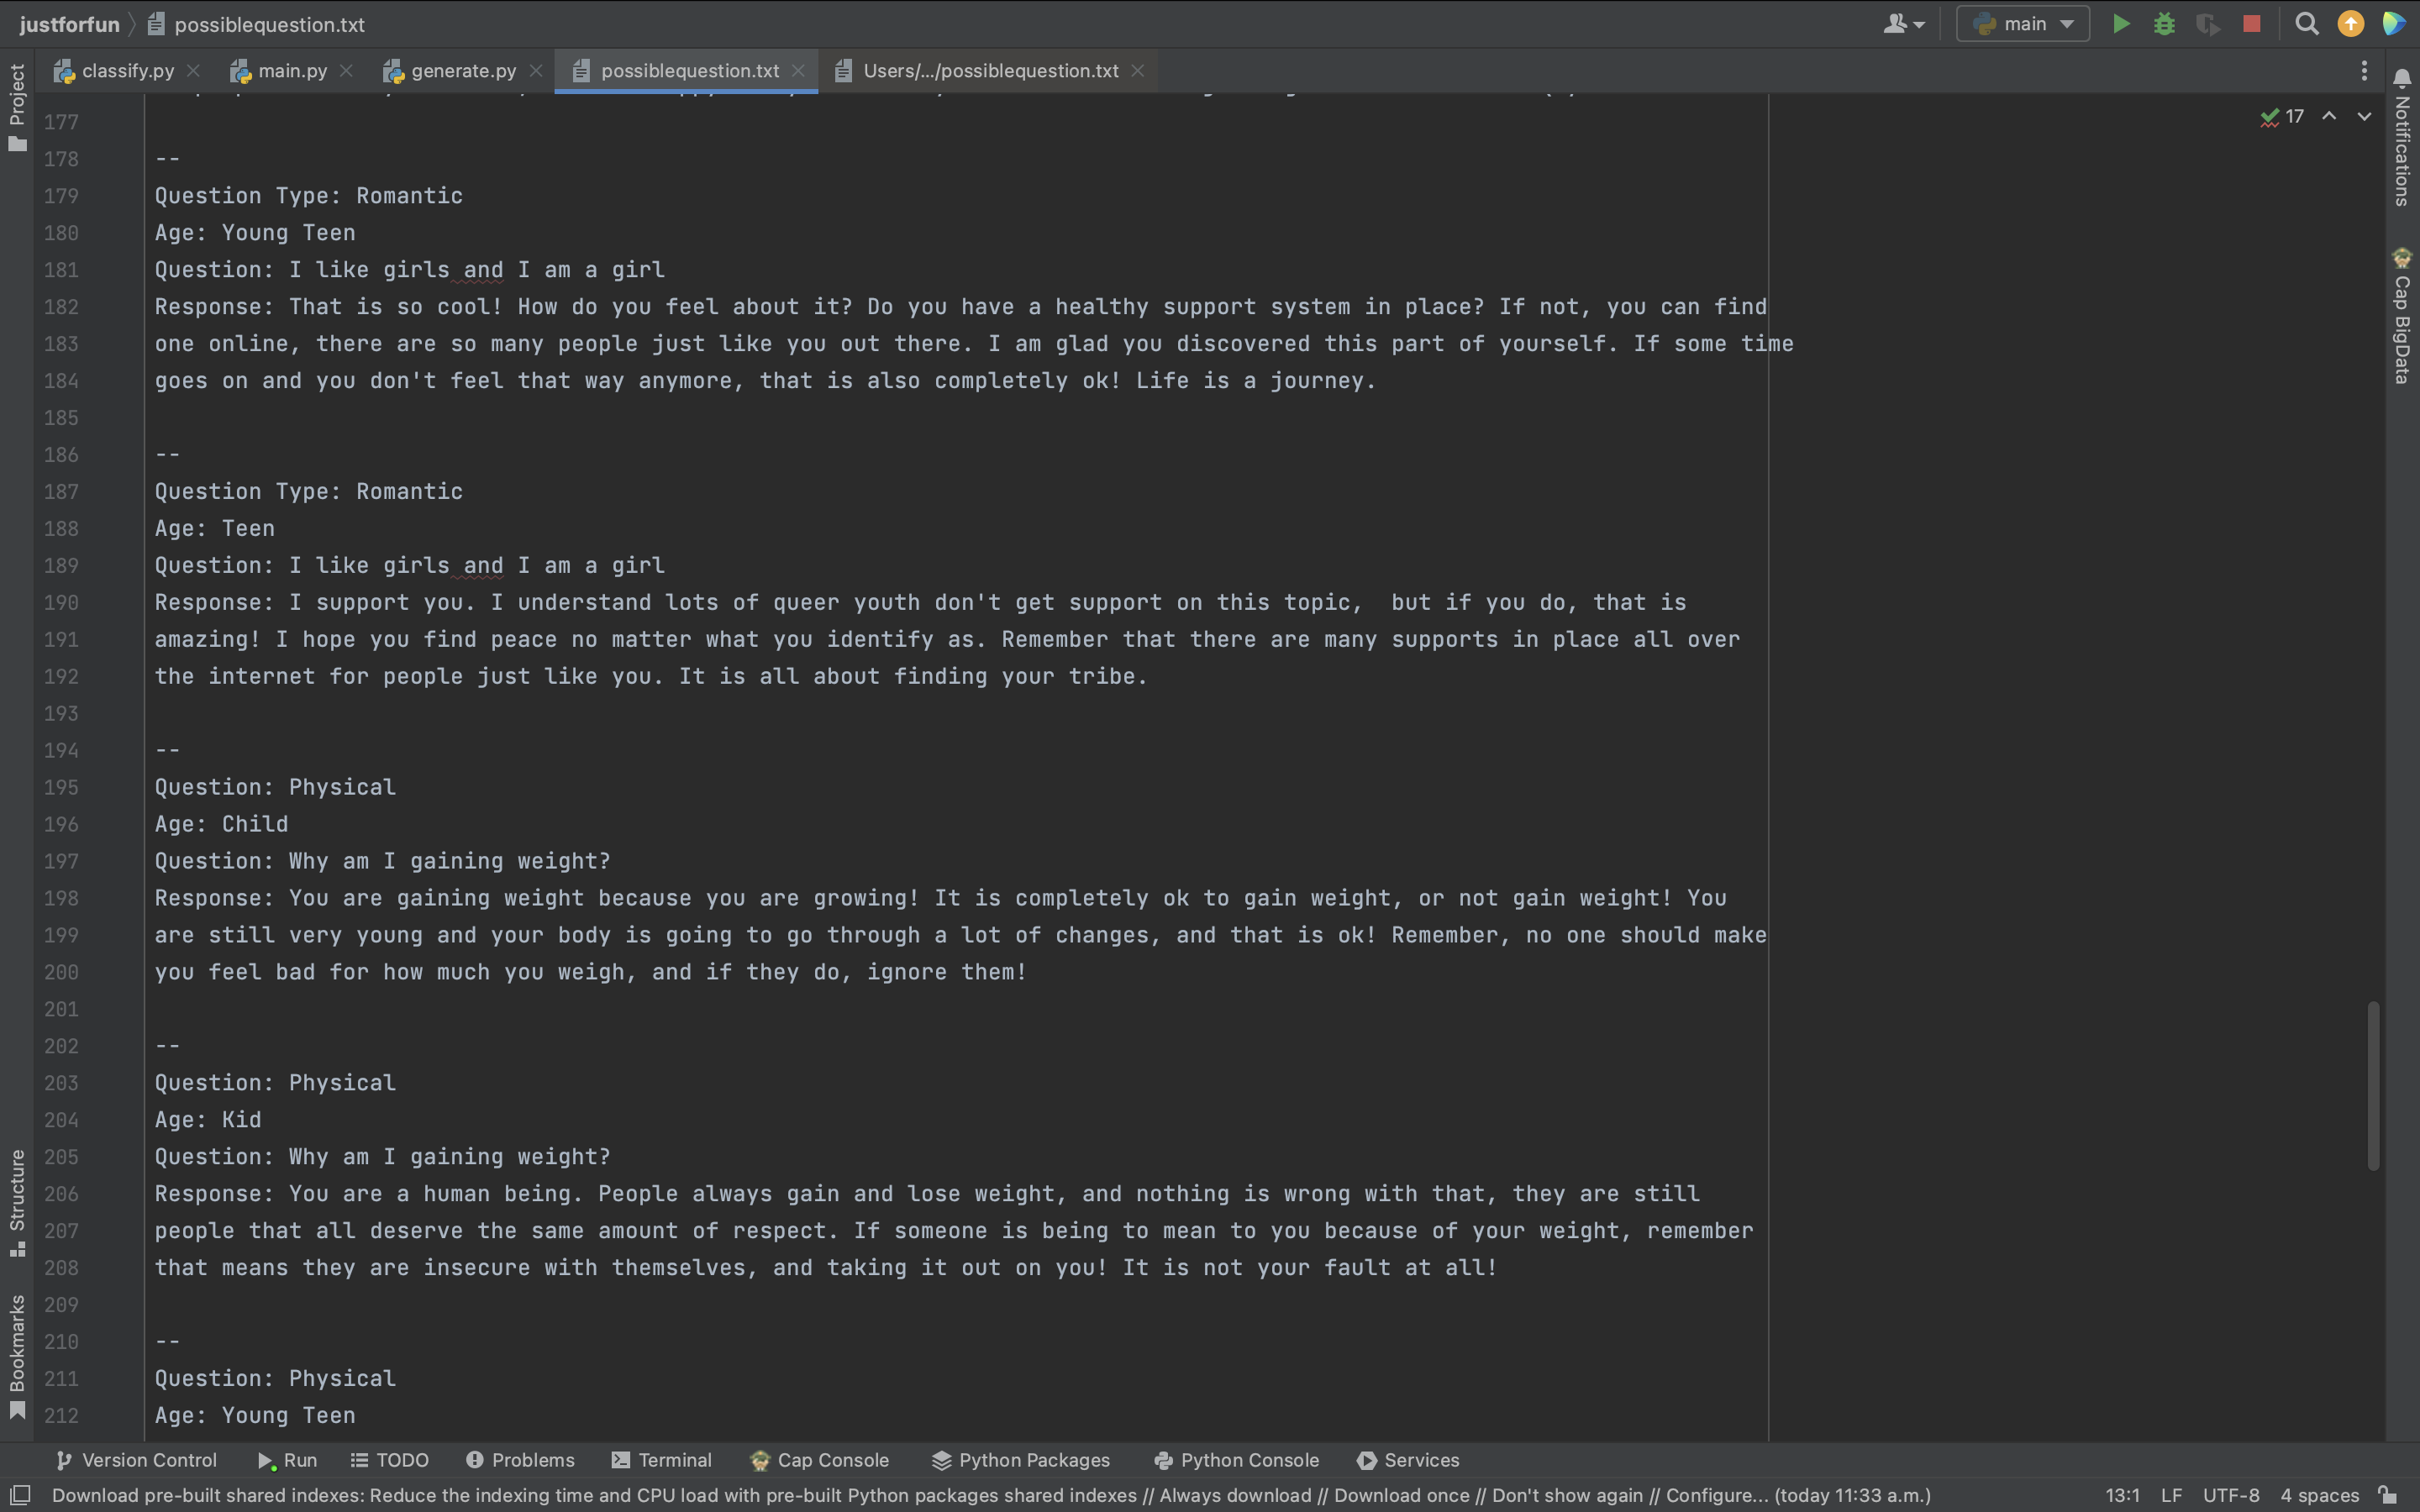Image resolution: width=2420 pixels, height=1512 pixels.
Task: Click the editor vertical scrollbar thumb
Action: click(x=2372, y=1085)
